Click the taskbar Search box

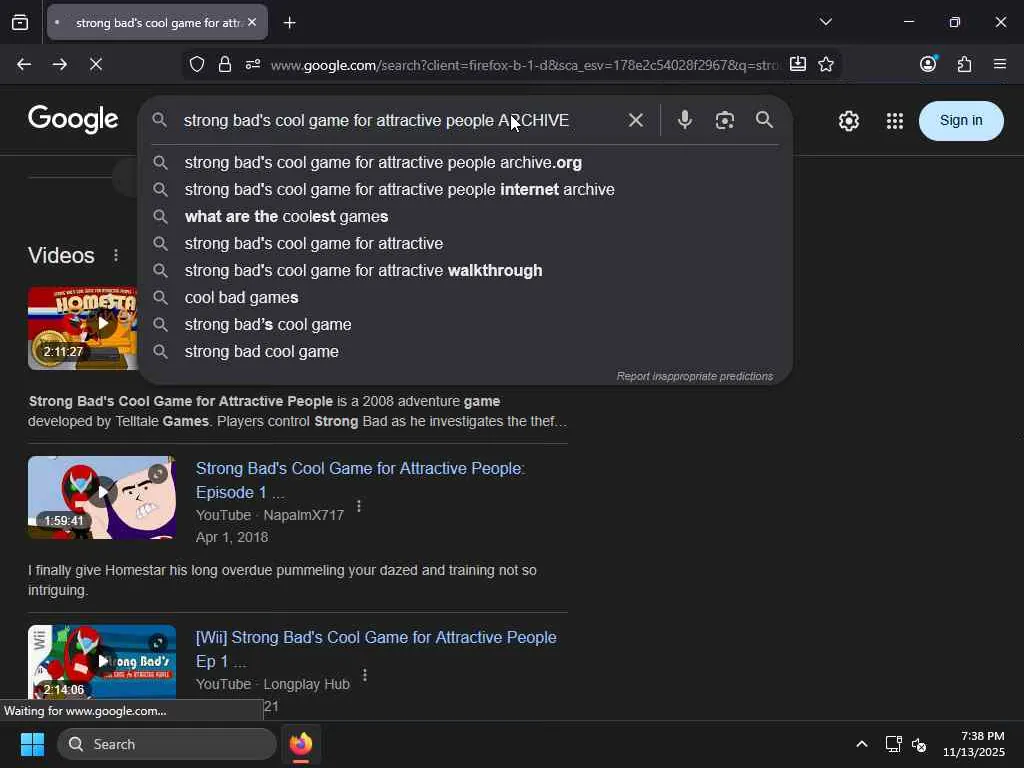tap(167, 744)
